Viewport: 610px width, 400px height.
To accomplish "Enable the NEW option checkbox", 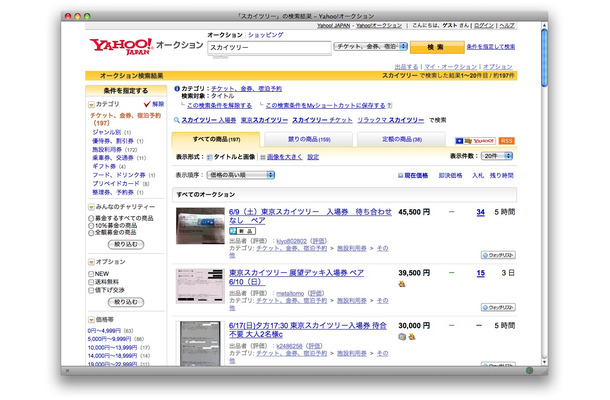I will pos(91,274).
